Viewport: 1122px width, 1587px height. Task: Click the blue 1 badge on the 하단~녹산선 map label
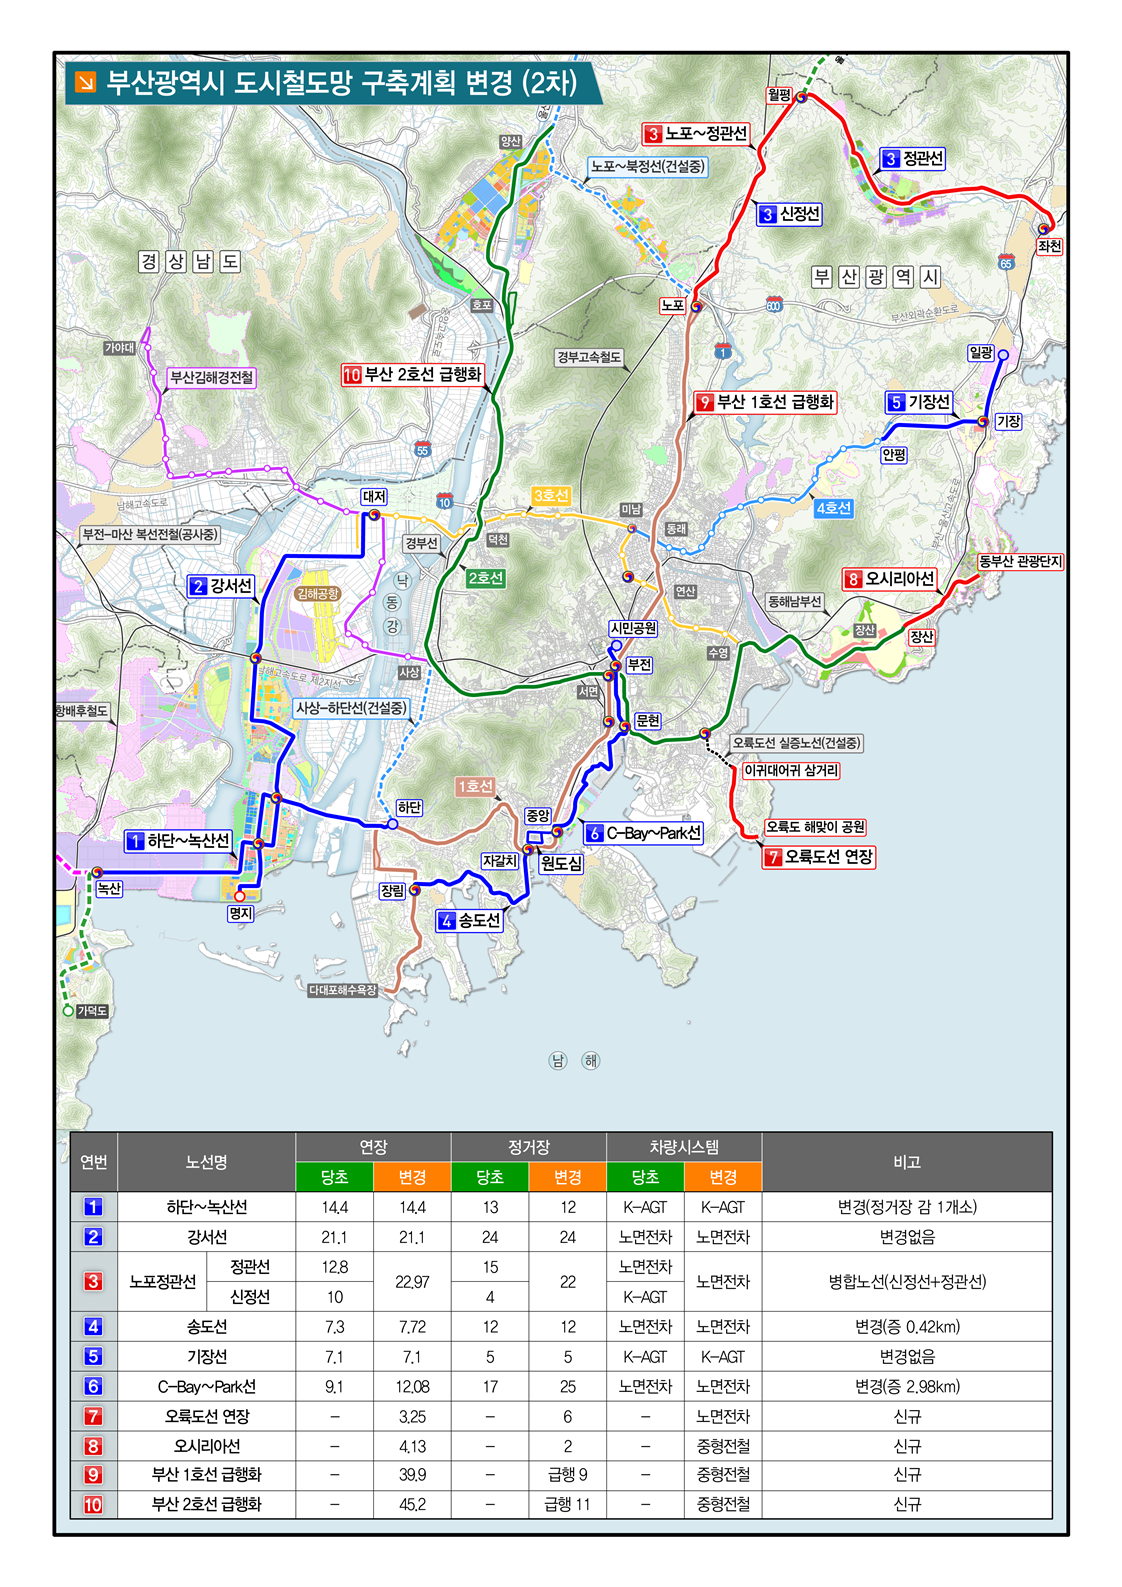click(x=136, y=841)
